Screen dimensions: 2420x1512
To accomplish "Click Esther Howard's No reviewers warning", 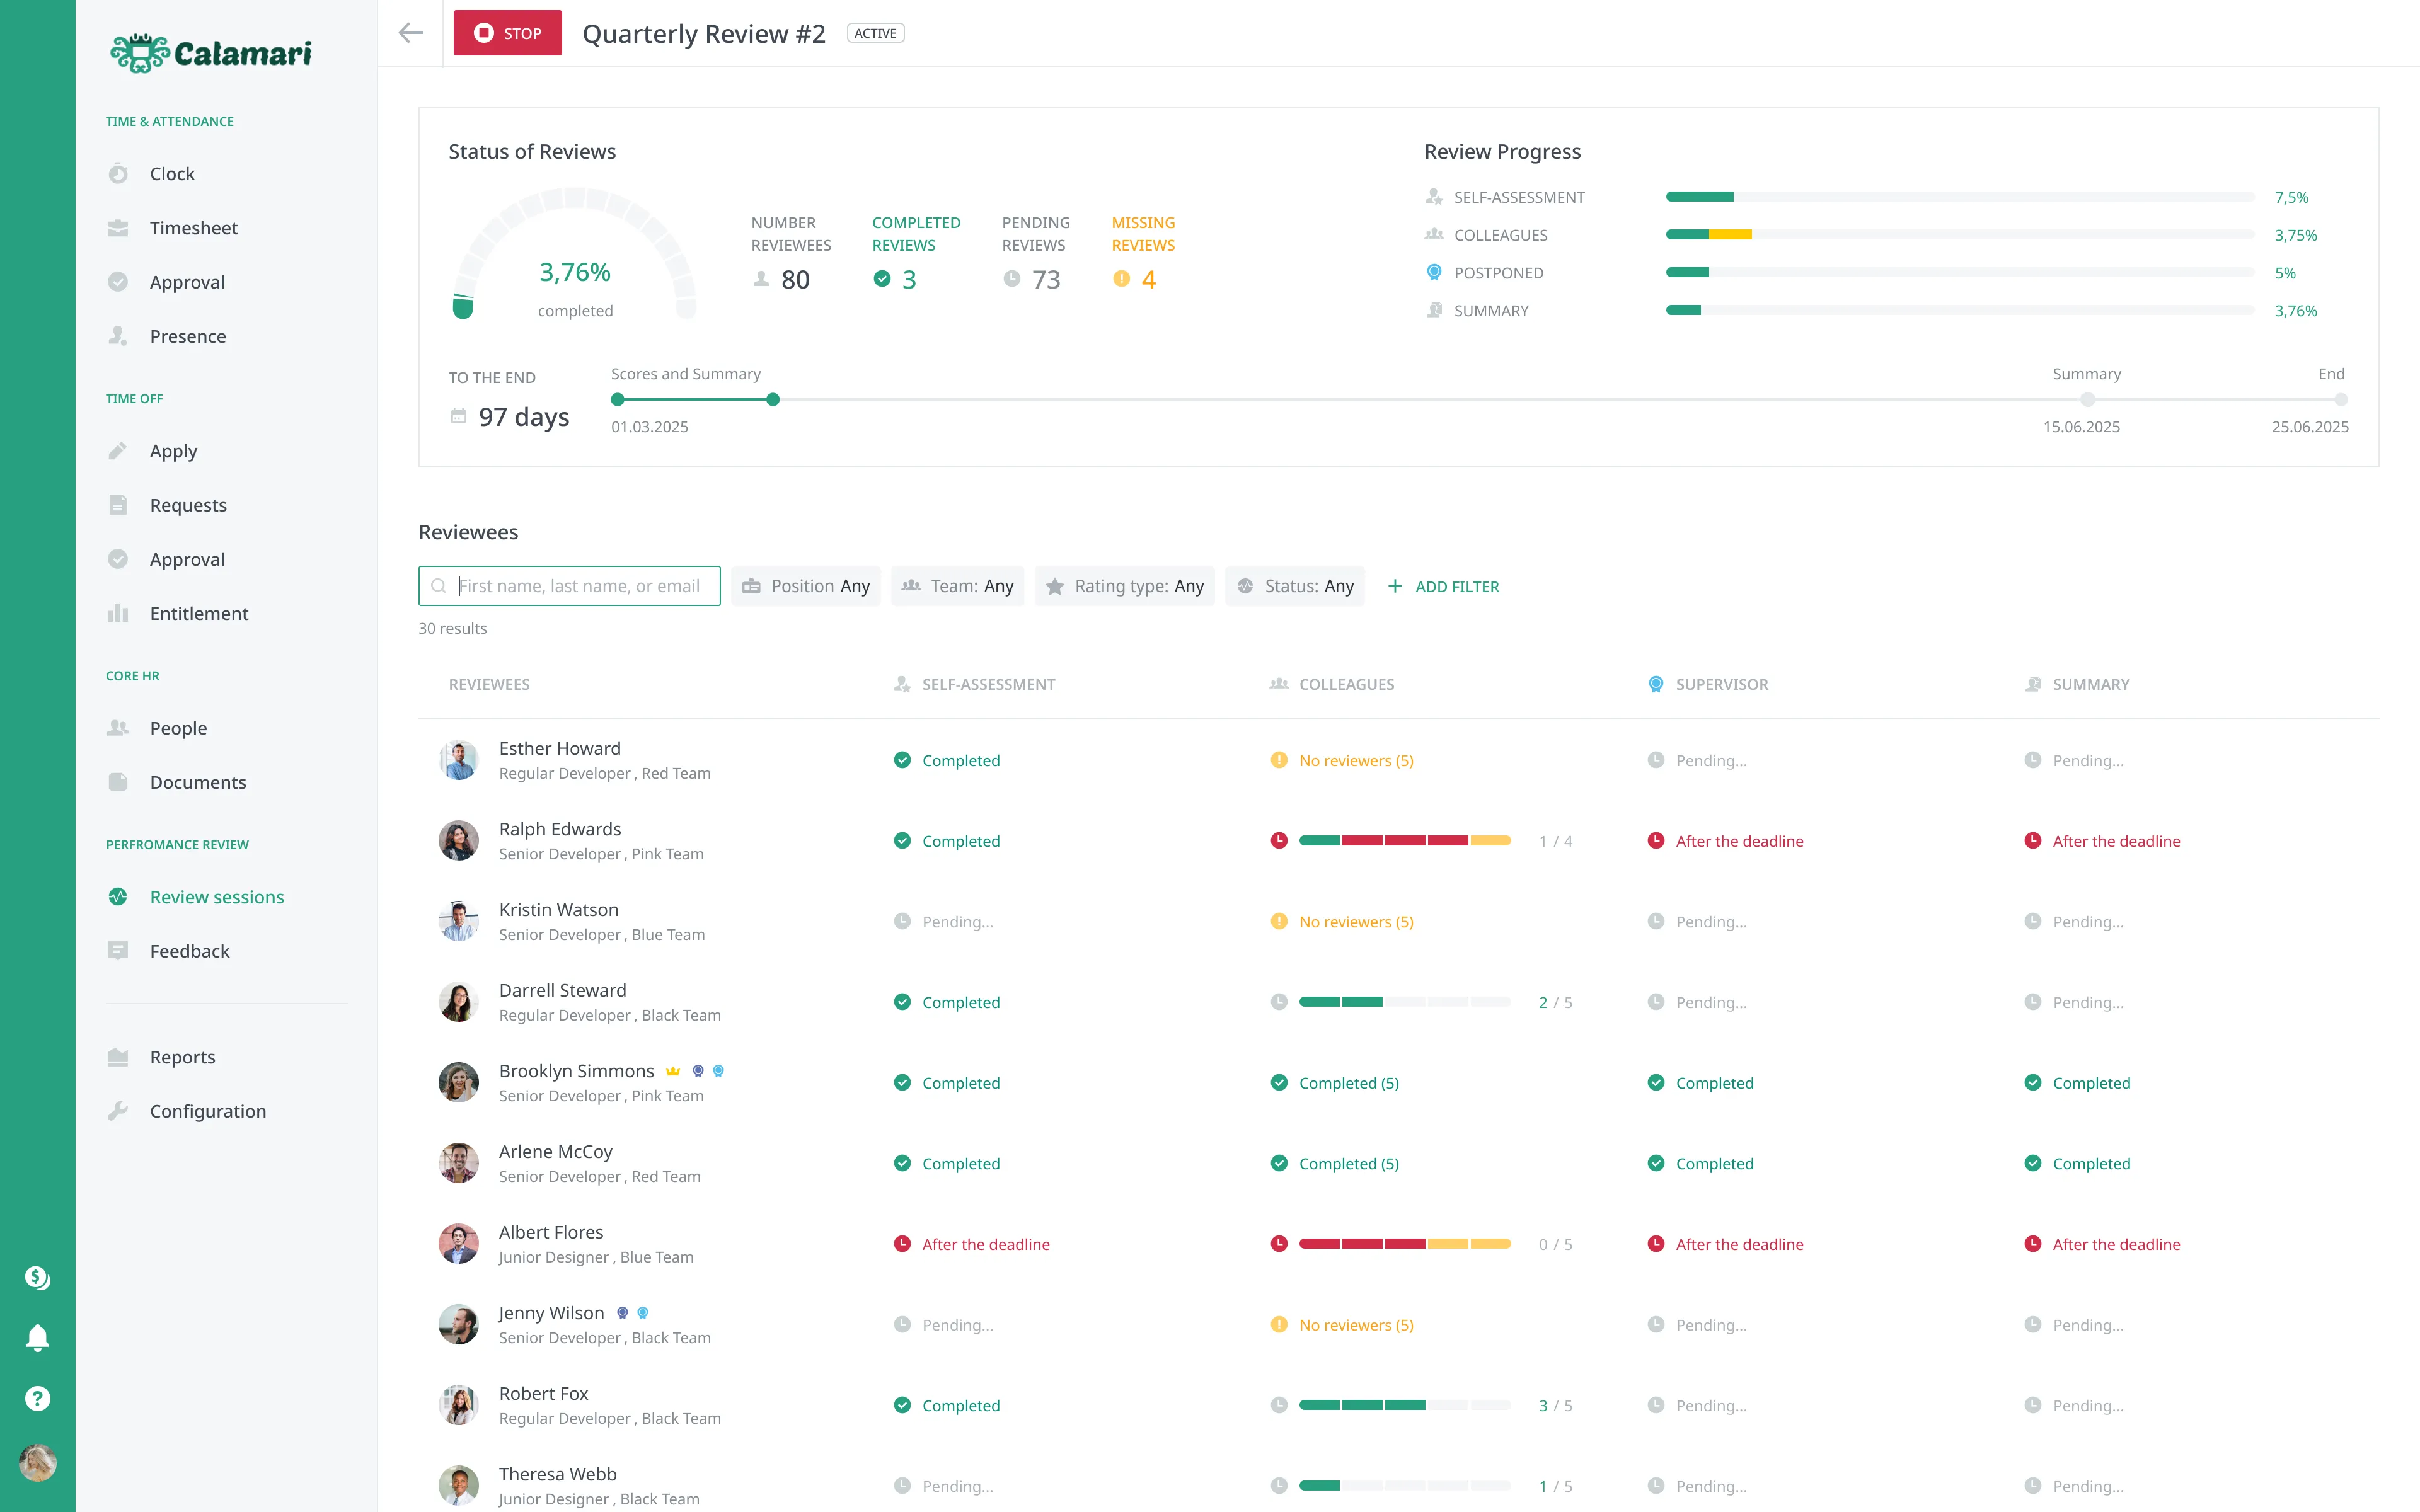I will 1355,761.
